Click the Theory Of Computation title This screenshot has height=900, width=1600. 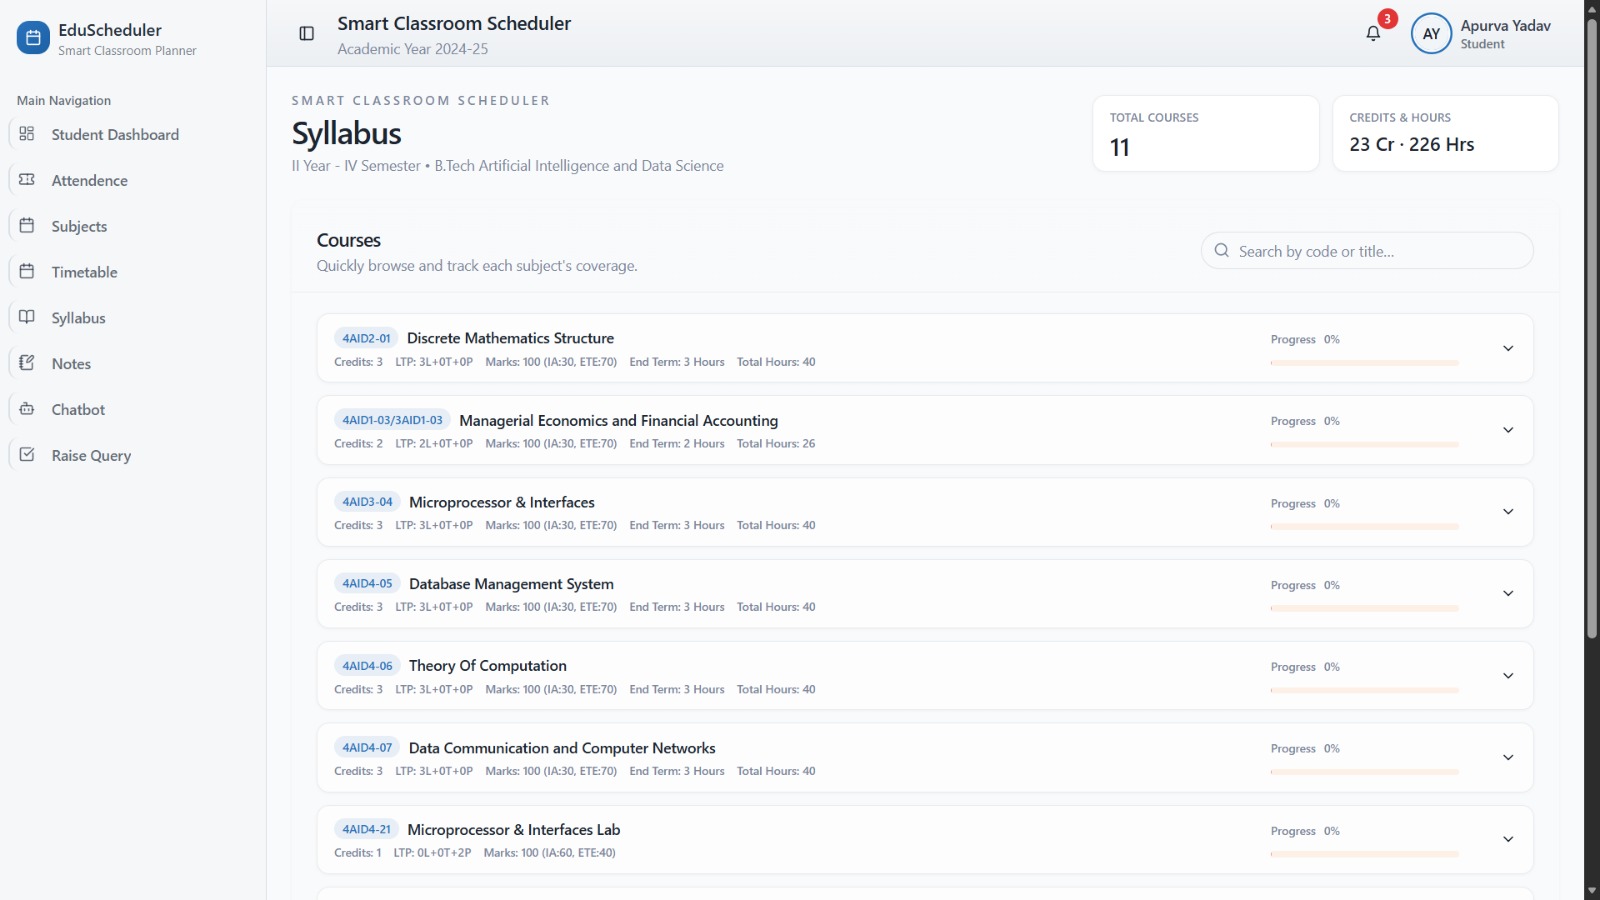[488, 666]
